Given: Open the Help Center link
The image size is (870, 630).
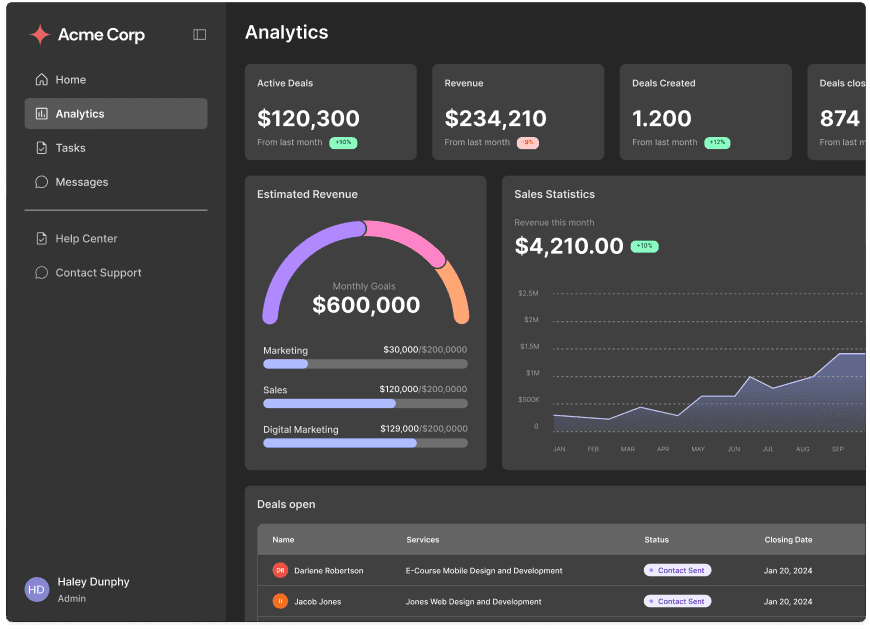Looking at the screenshot, I should pos(116,239).
